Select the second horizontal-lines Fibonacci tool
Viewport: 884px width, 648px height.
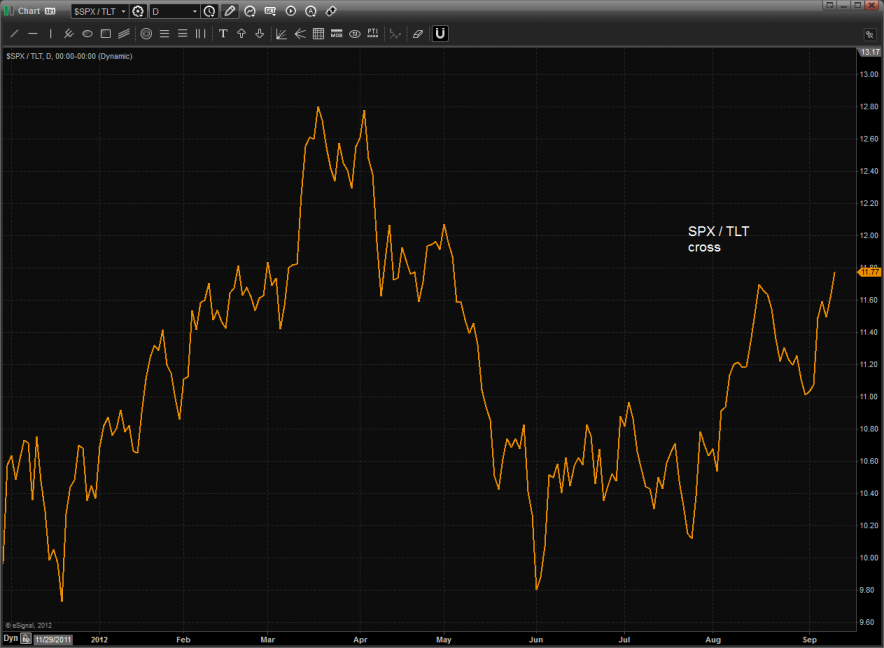[x=183, y=34]
